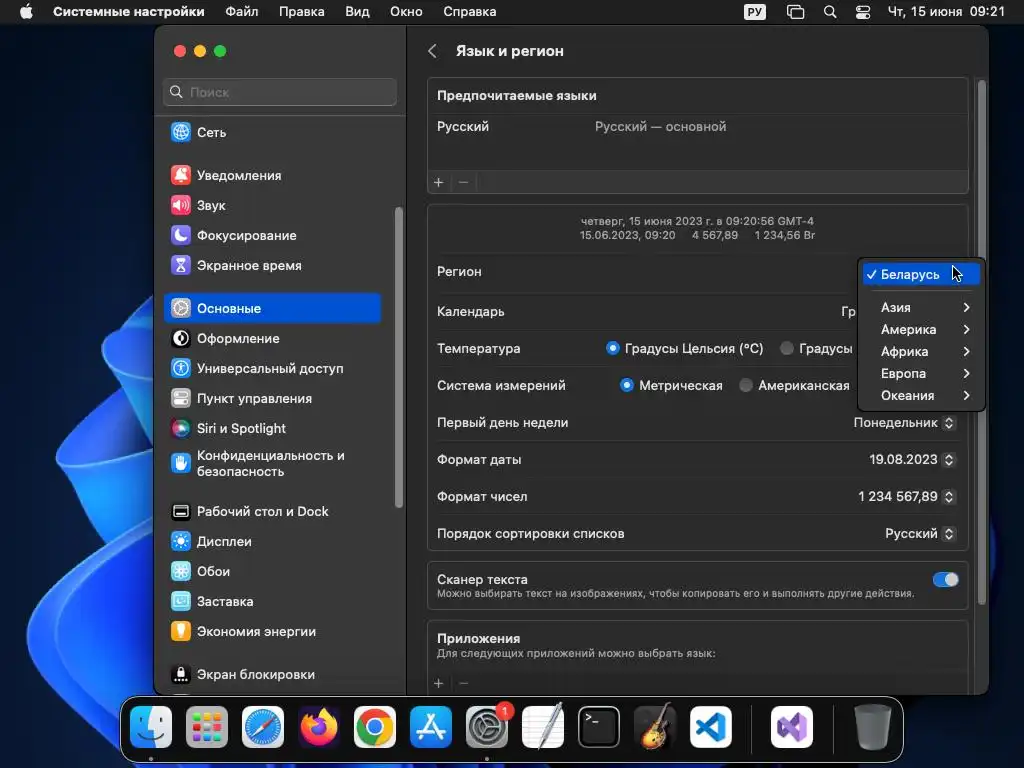Open Сеть settings in sidebar
The width and height of the screenshot is (1024, 768).
[x=272, y=133]
